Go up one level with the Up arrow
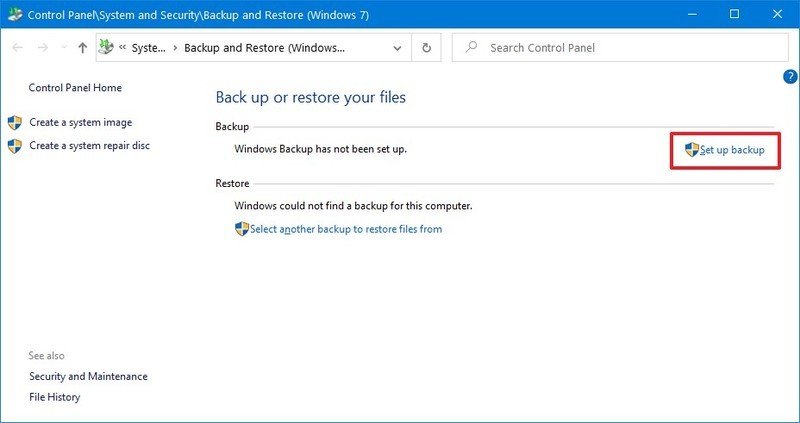 pos(82,48)
